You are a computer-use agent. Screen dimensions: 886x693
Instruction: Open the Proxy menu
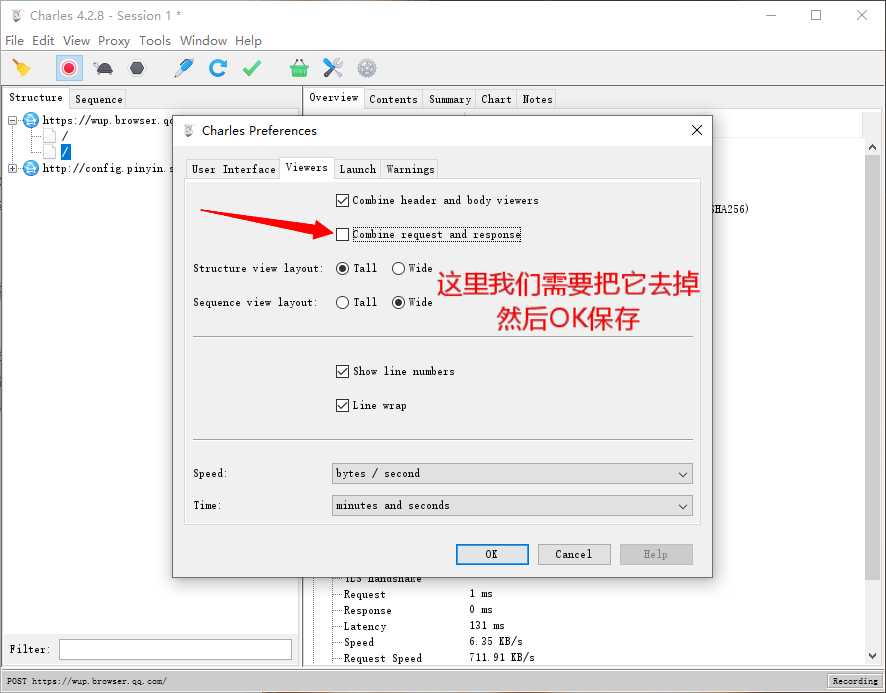click(x=114, y=41)
